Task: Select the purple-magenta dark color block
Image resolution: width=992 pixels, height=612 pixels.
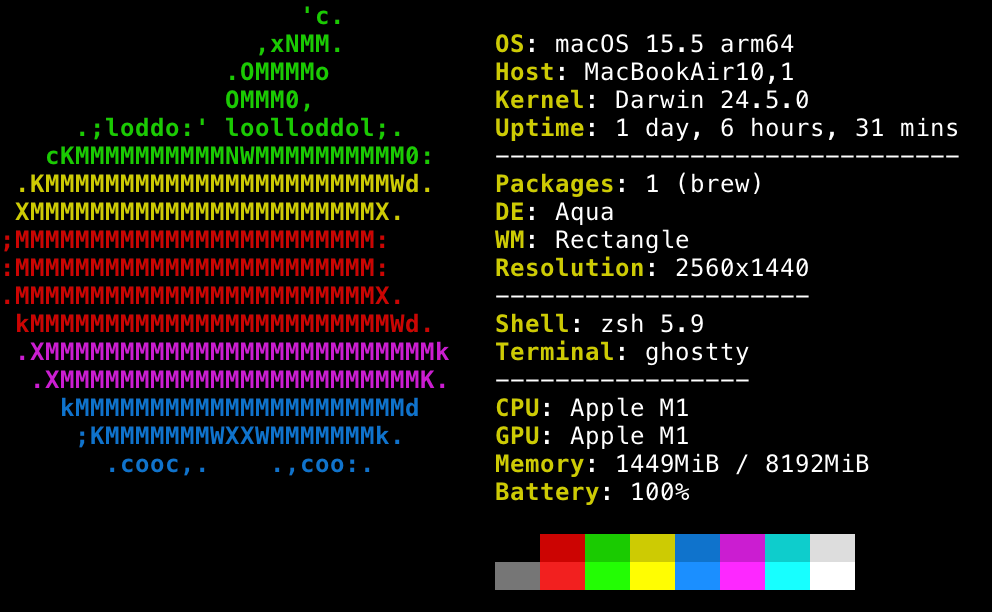Action: click(742, 548)
